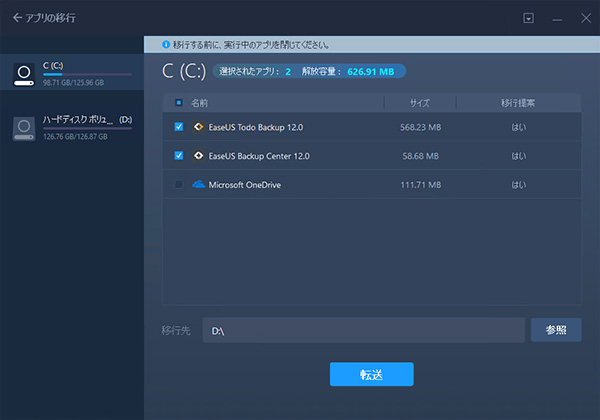
Task: Click the Microsoft OneDrive name
Action: [245, 185]
